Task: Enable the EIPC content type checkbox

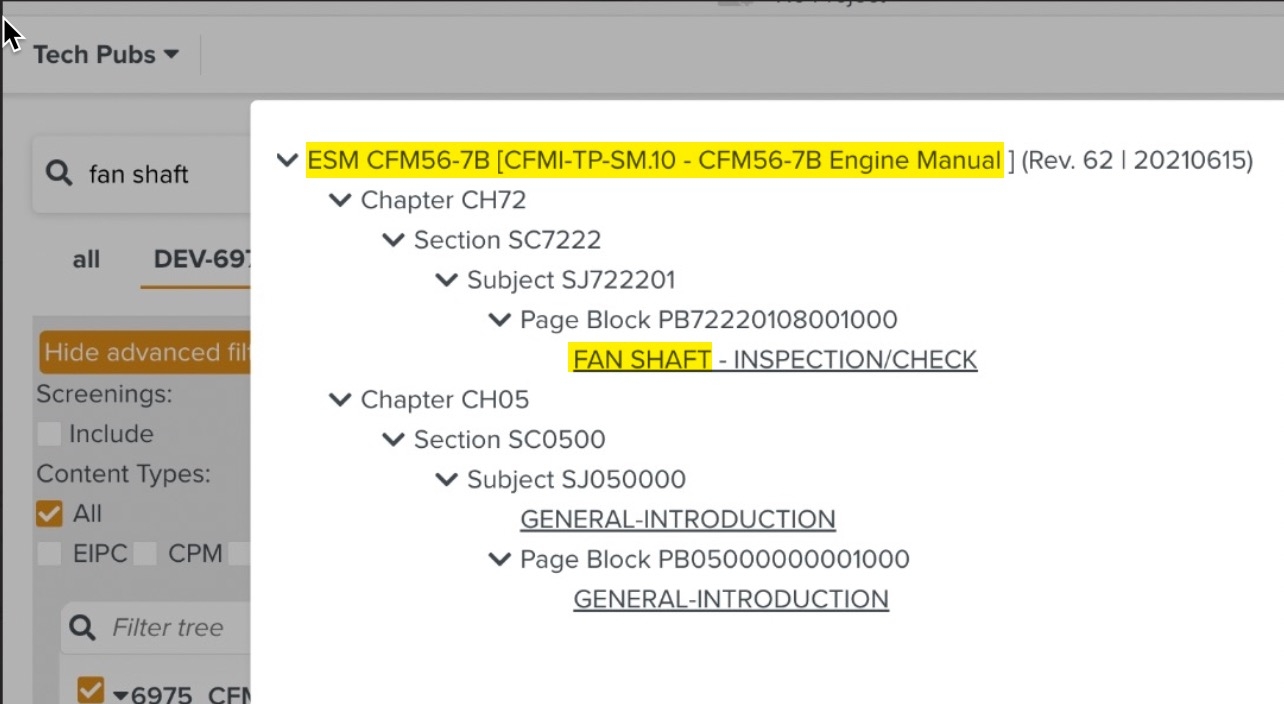Action: point(49,554)
